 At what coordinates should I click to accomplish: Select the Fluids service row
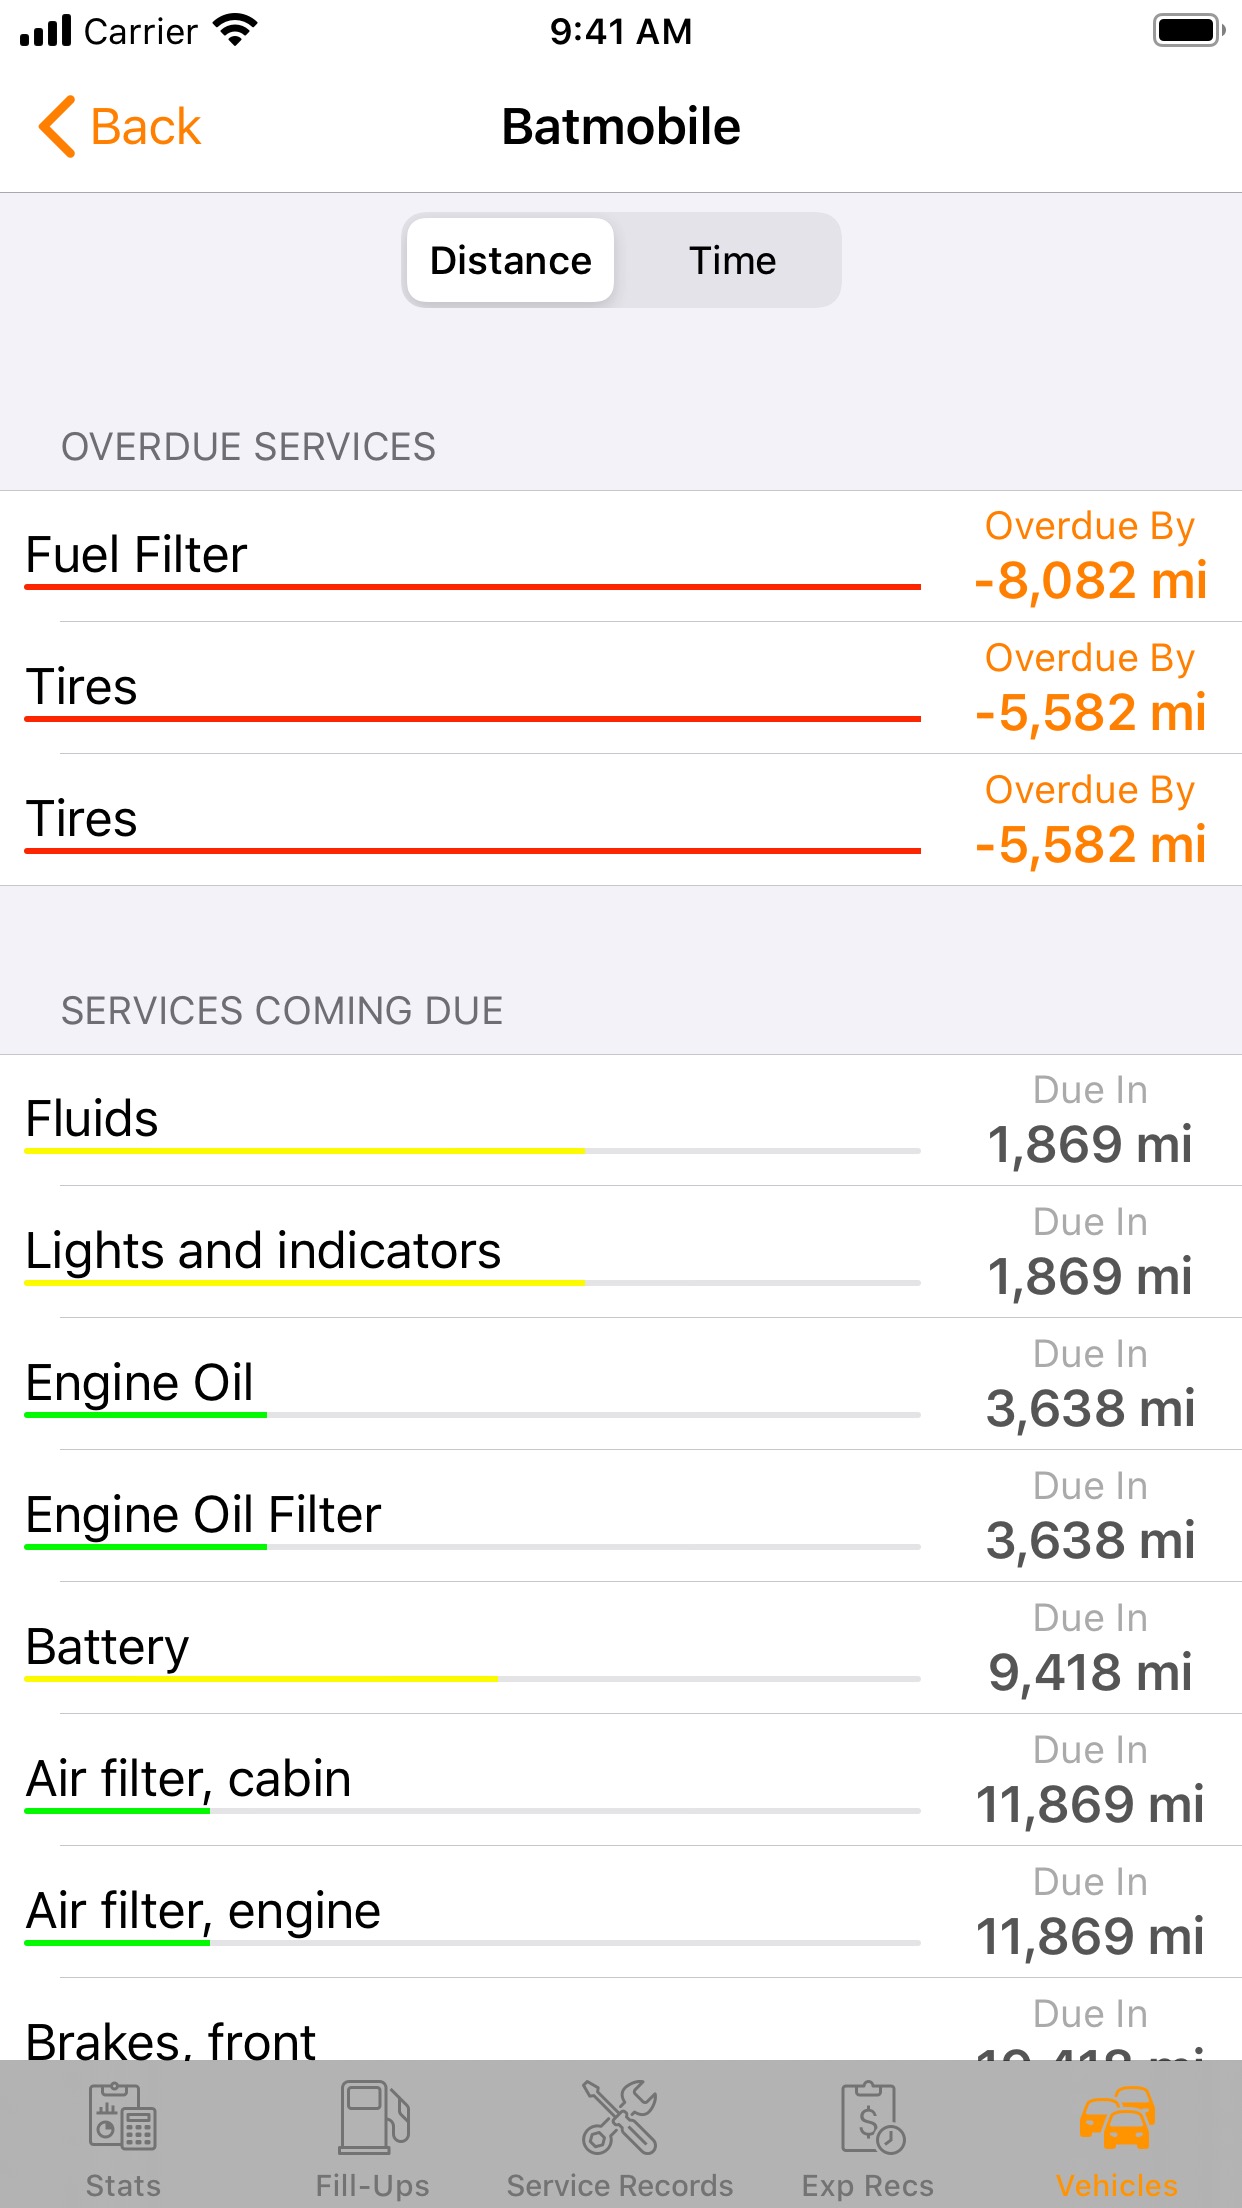tap(470, 1120)
